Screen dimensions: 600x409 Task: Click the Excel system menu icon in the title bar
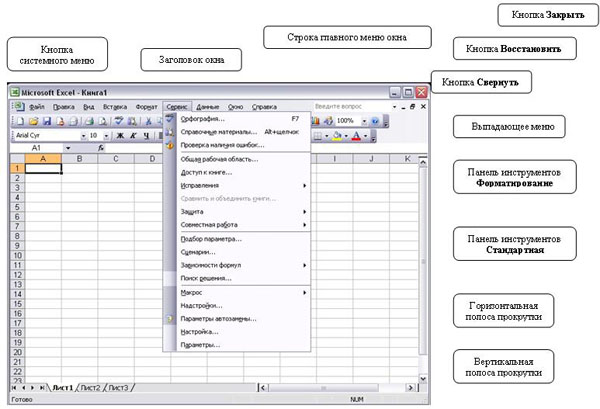coord(15,92)
